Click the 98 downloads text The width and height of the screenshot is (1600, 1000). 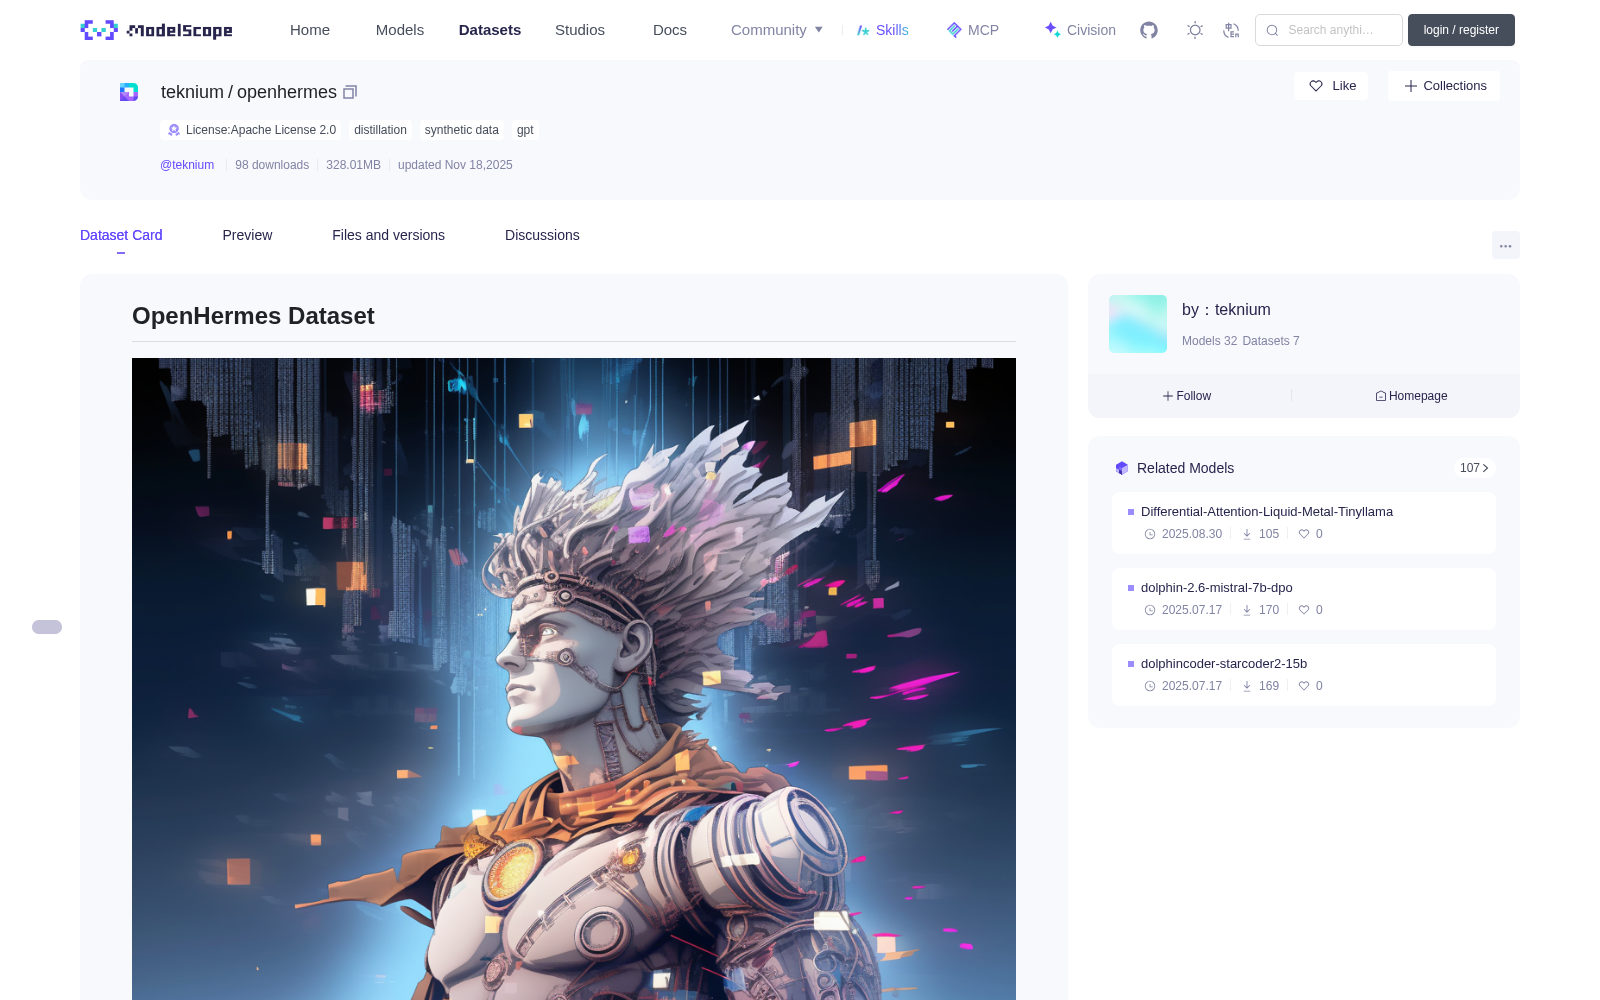click(x=272, y=165)
